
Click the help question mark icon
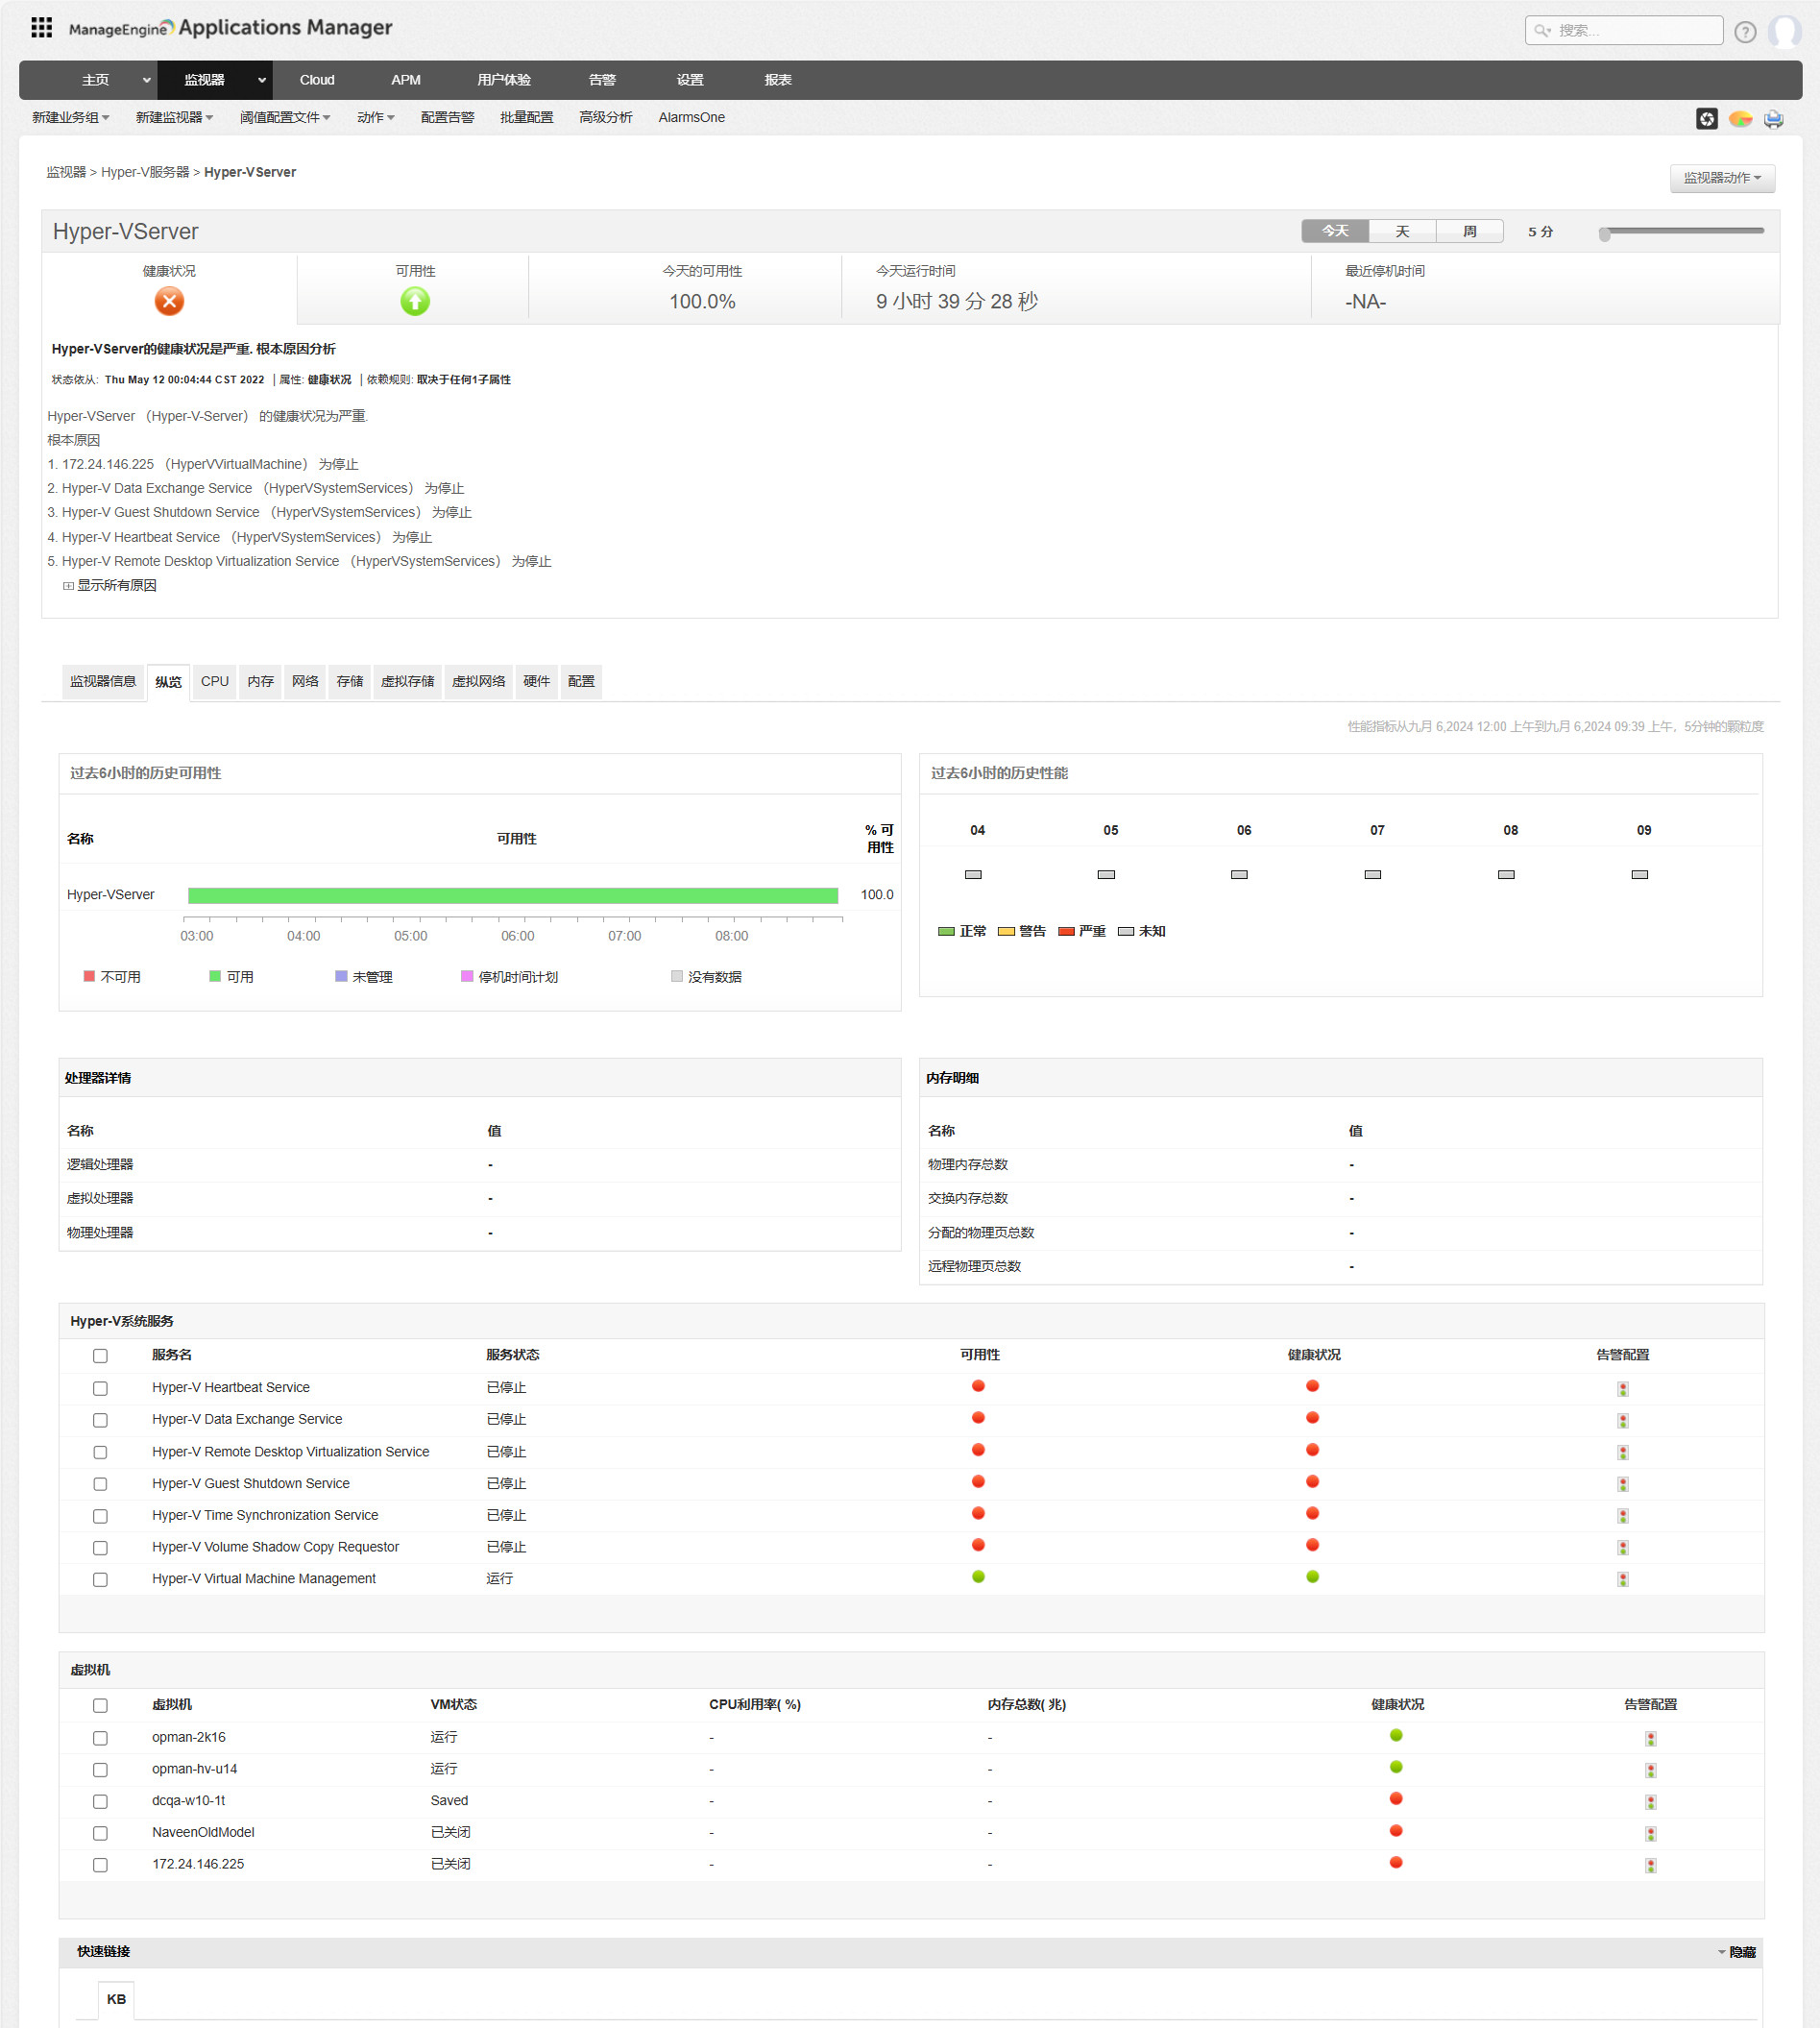(x=1745, y=32)
